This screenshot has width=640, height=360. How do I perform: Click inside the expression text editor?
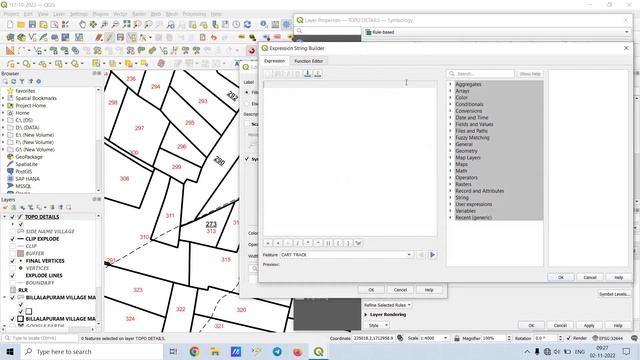[350, 158]
